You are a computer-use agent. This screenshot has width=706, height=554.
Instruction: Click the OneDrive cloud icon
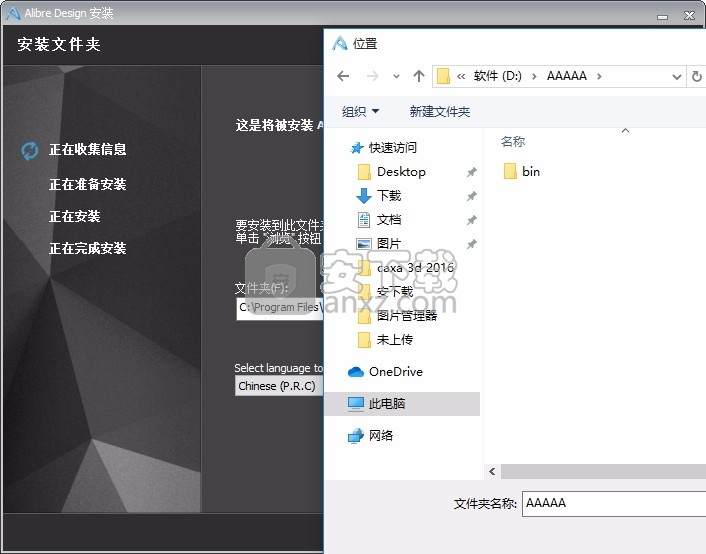(356, 372)
